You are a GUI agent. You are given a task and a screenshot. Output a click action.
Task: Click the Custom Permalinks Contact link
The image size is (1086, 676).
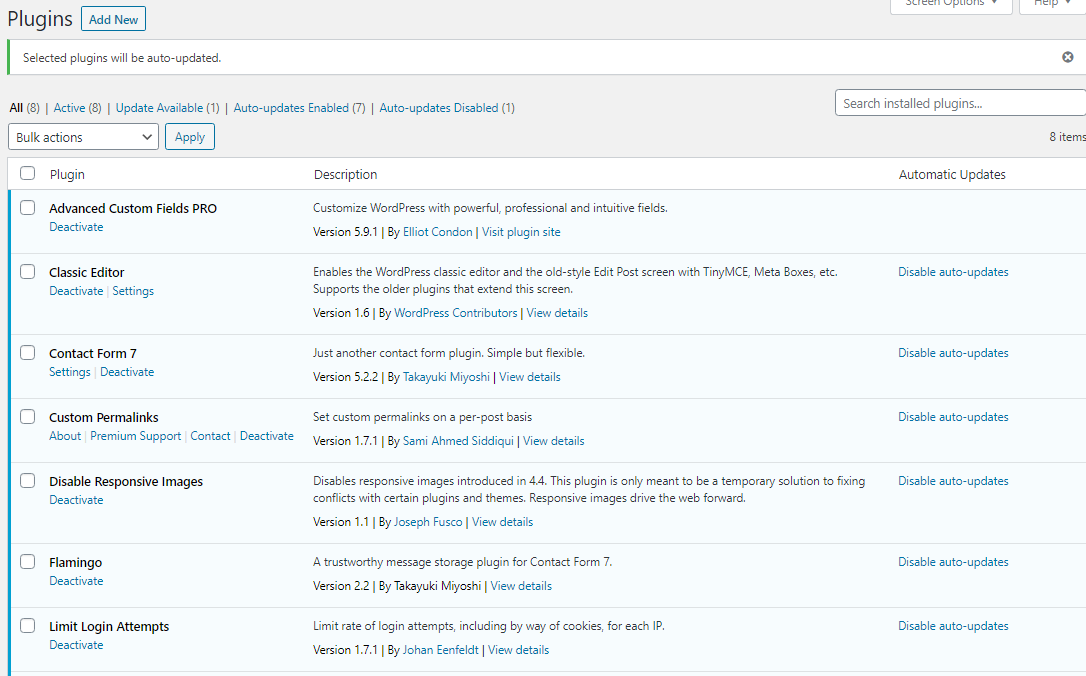(x=211, y=436)
